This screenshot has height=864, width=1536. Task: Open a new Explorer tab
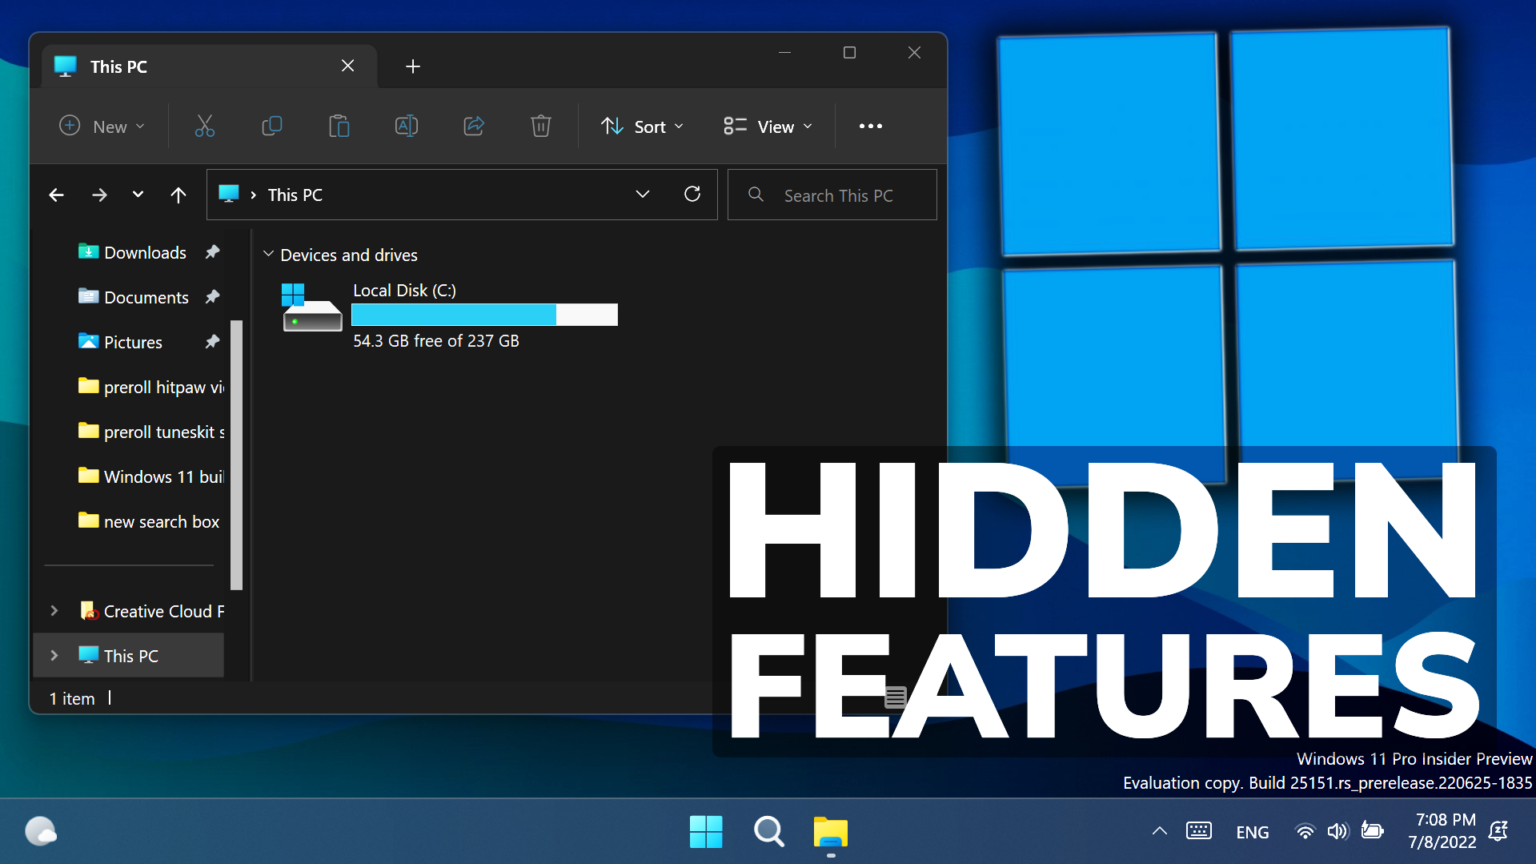[413, 66]
